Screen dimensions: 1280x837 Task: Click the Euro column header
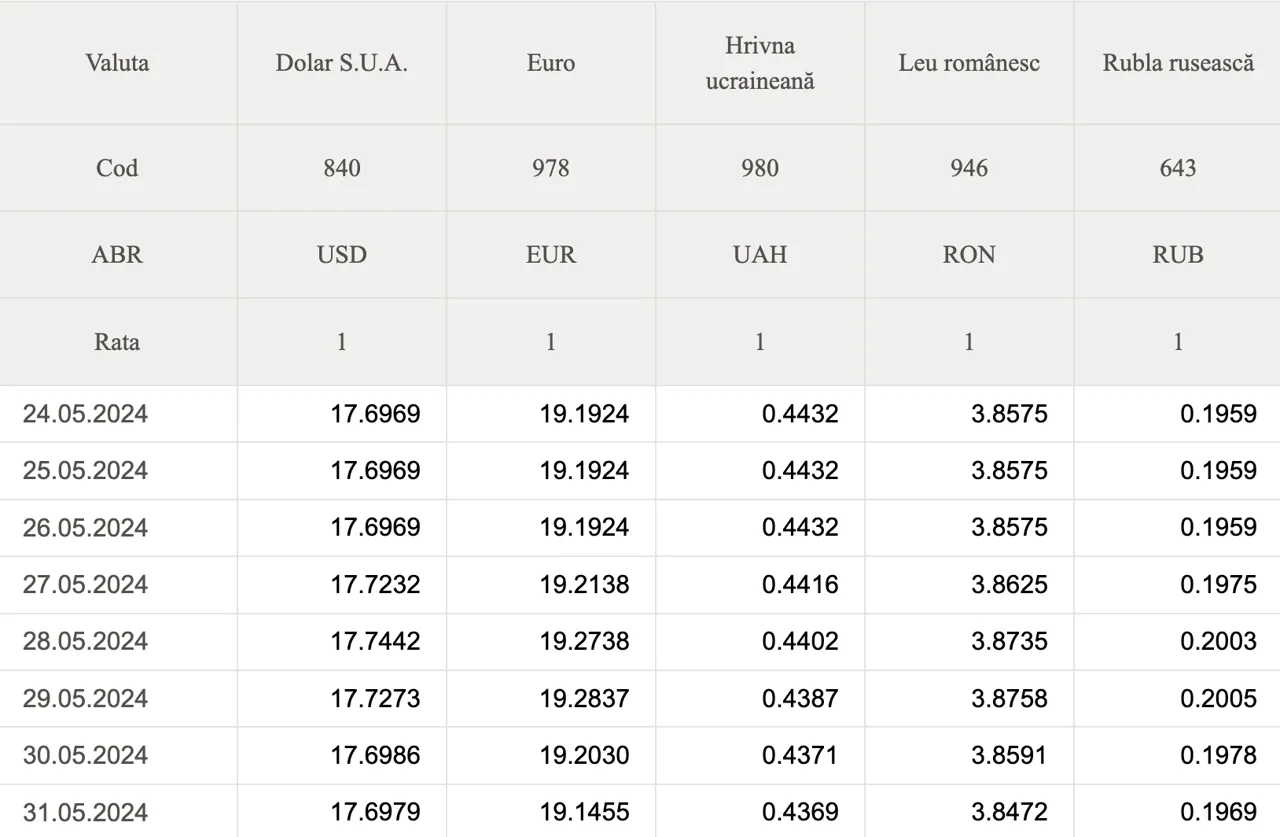pos(551,63)
